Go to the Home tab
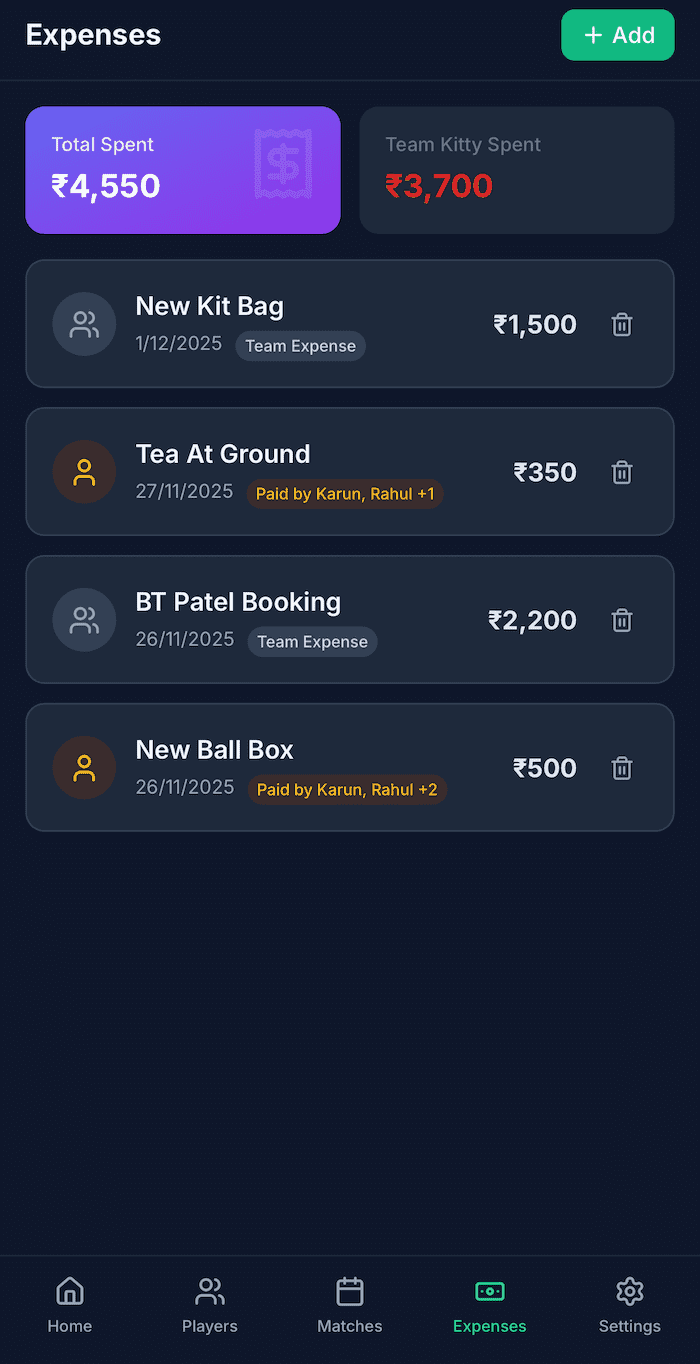 coord(70,1305)
